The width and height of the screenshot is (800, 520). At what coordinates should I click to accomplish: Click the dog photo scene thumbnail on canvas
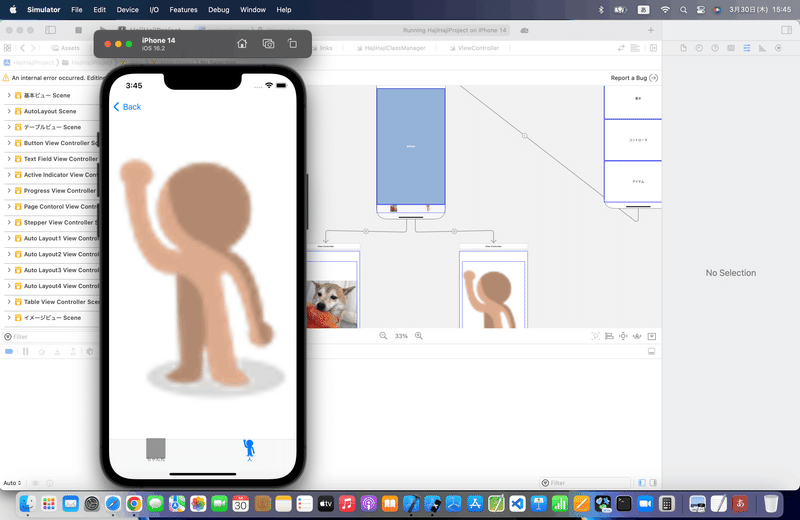click(331, 304)
